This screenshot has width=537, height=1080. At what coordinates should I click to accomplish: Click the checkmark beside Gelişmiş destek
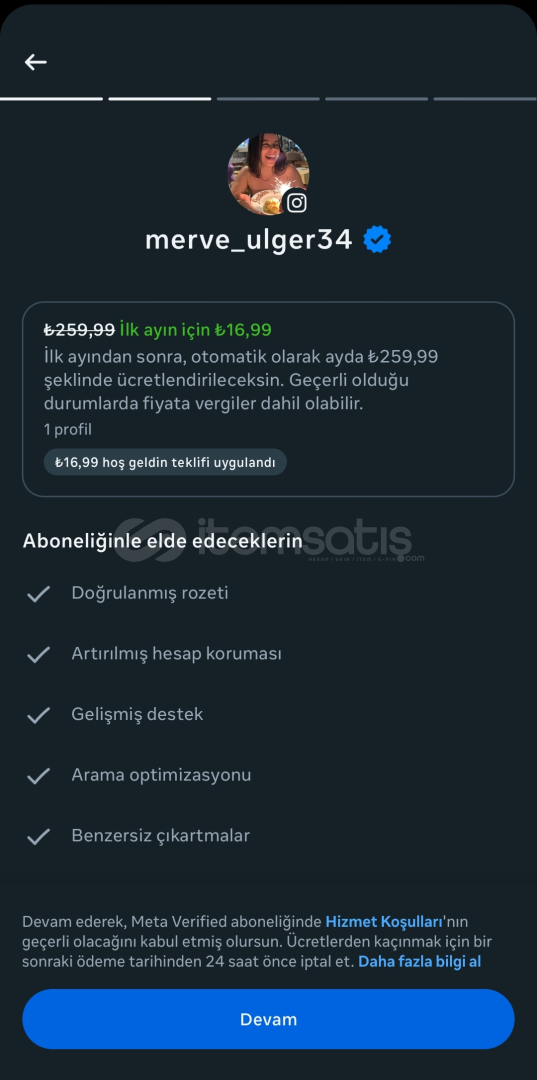(39, 715)
